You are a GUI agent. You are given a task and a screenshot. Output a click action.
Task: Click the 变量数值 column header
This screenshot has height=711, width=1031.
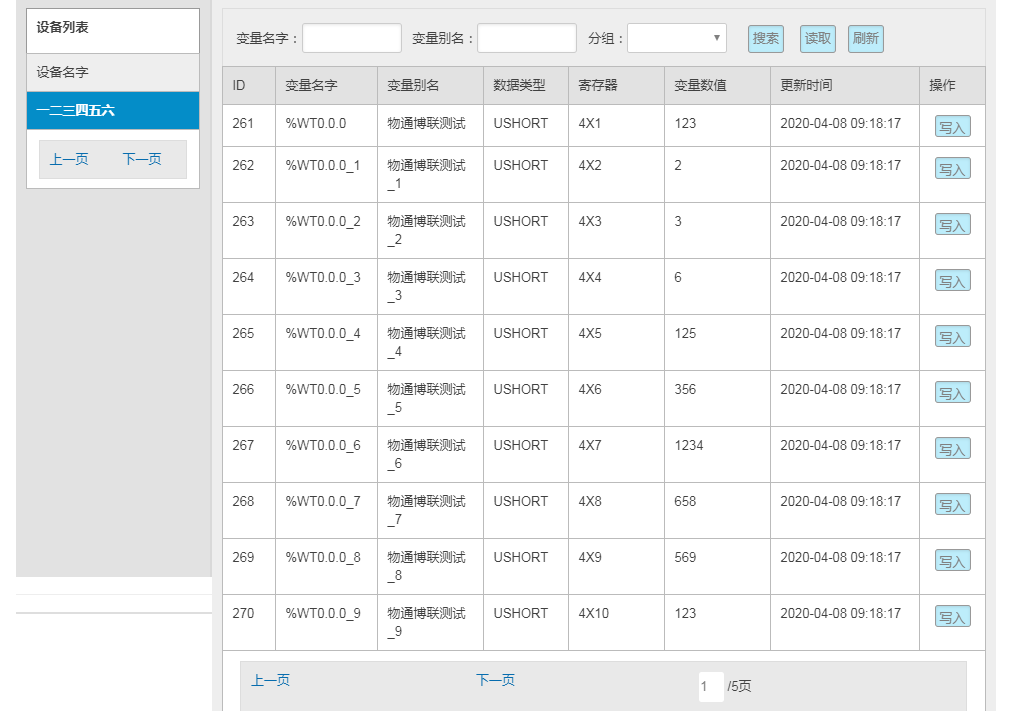717,86
